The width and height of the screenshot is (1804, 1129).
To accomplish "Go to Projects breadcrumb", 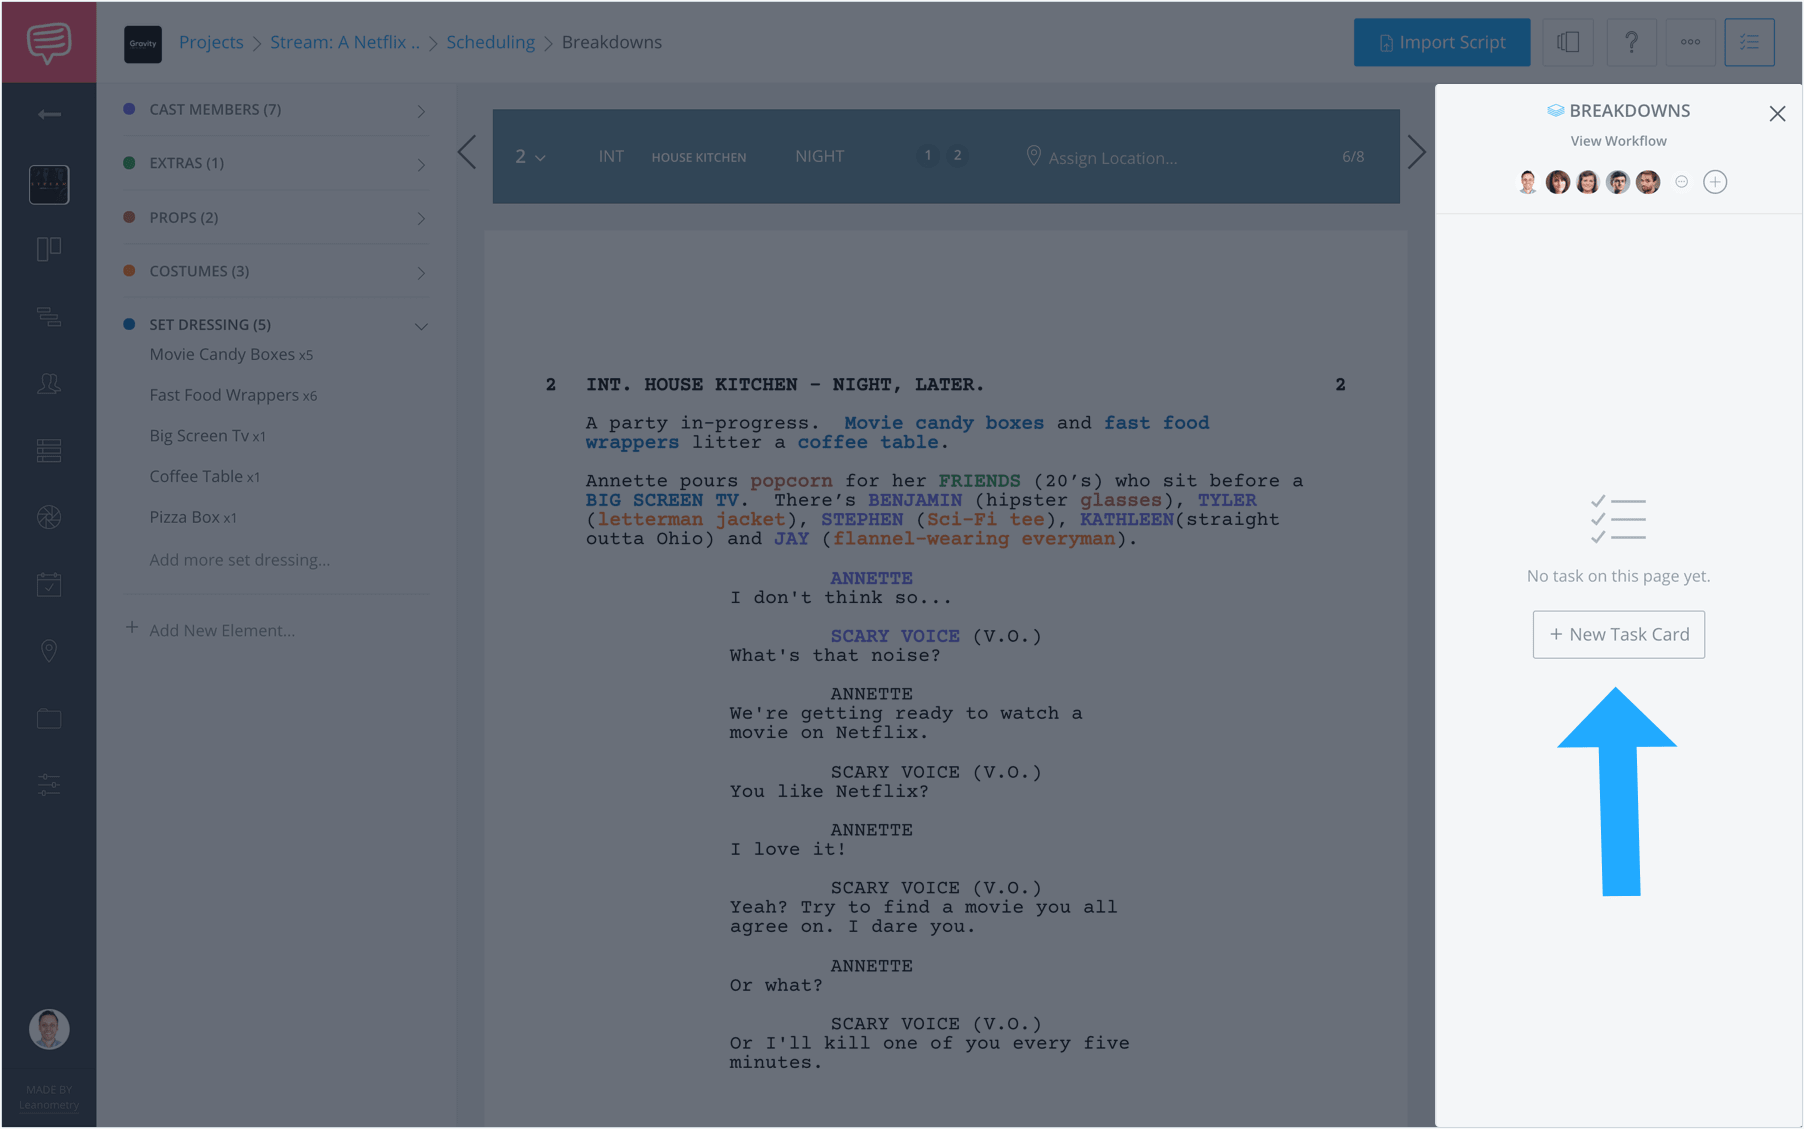I will tap(211, 42).
